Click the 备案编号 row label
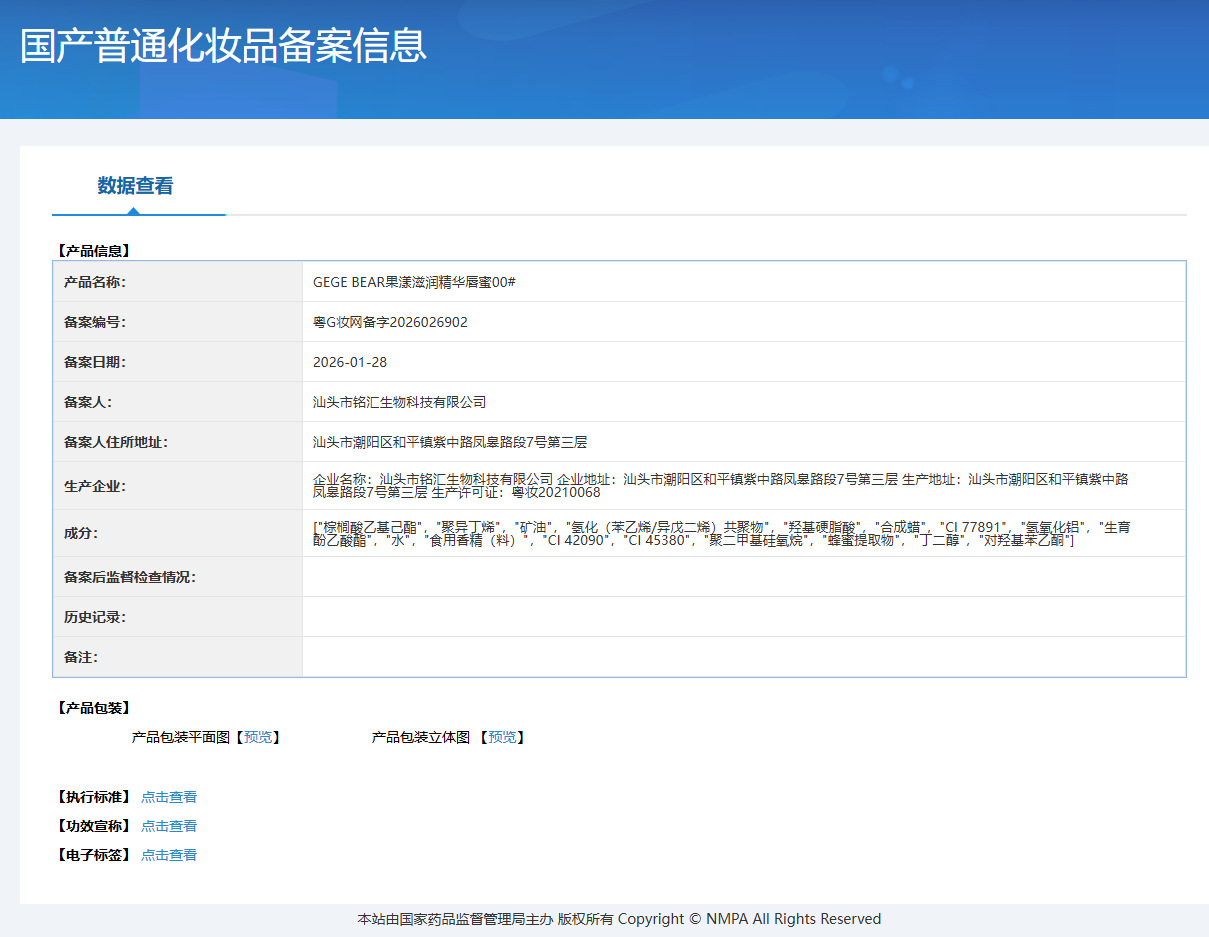 (95, 322)
